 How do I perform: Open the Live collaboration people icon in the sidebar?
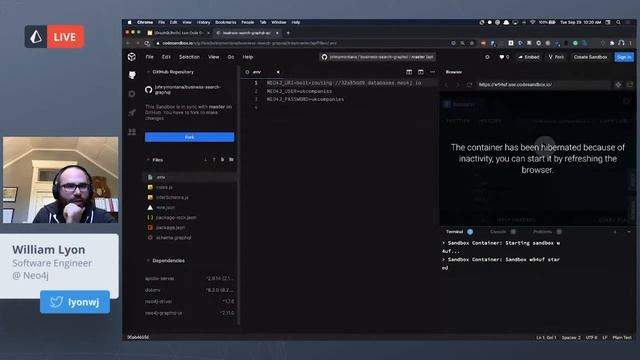(132, 132)
